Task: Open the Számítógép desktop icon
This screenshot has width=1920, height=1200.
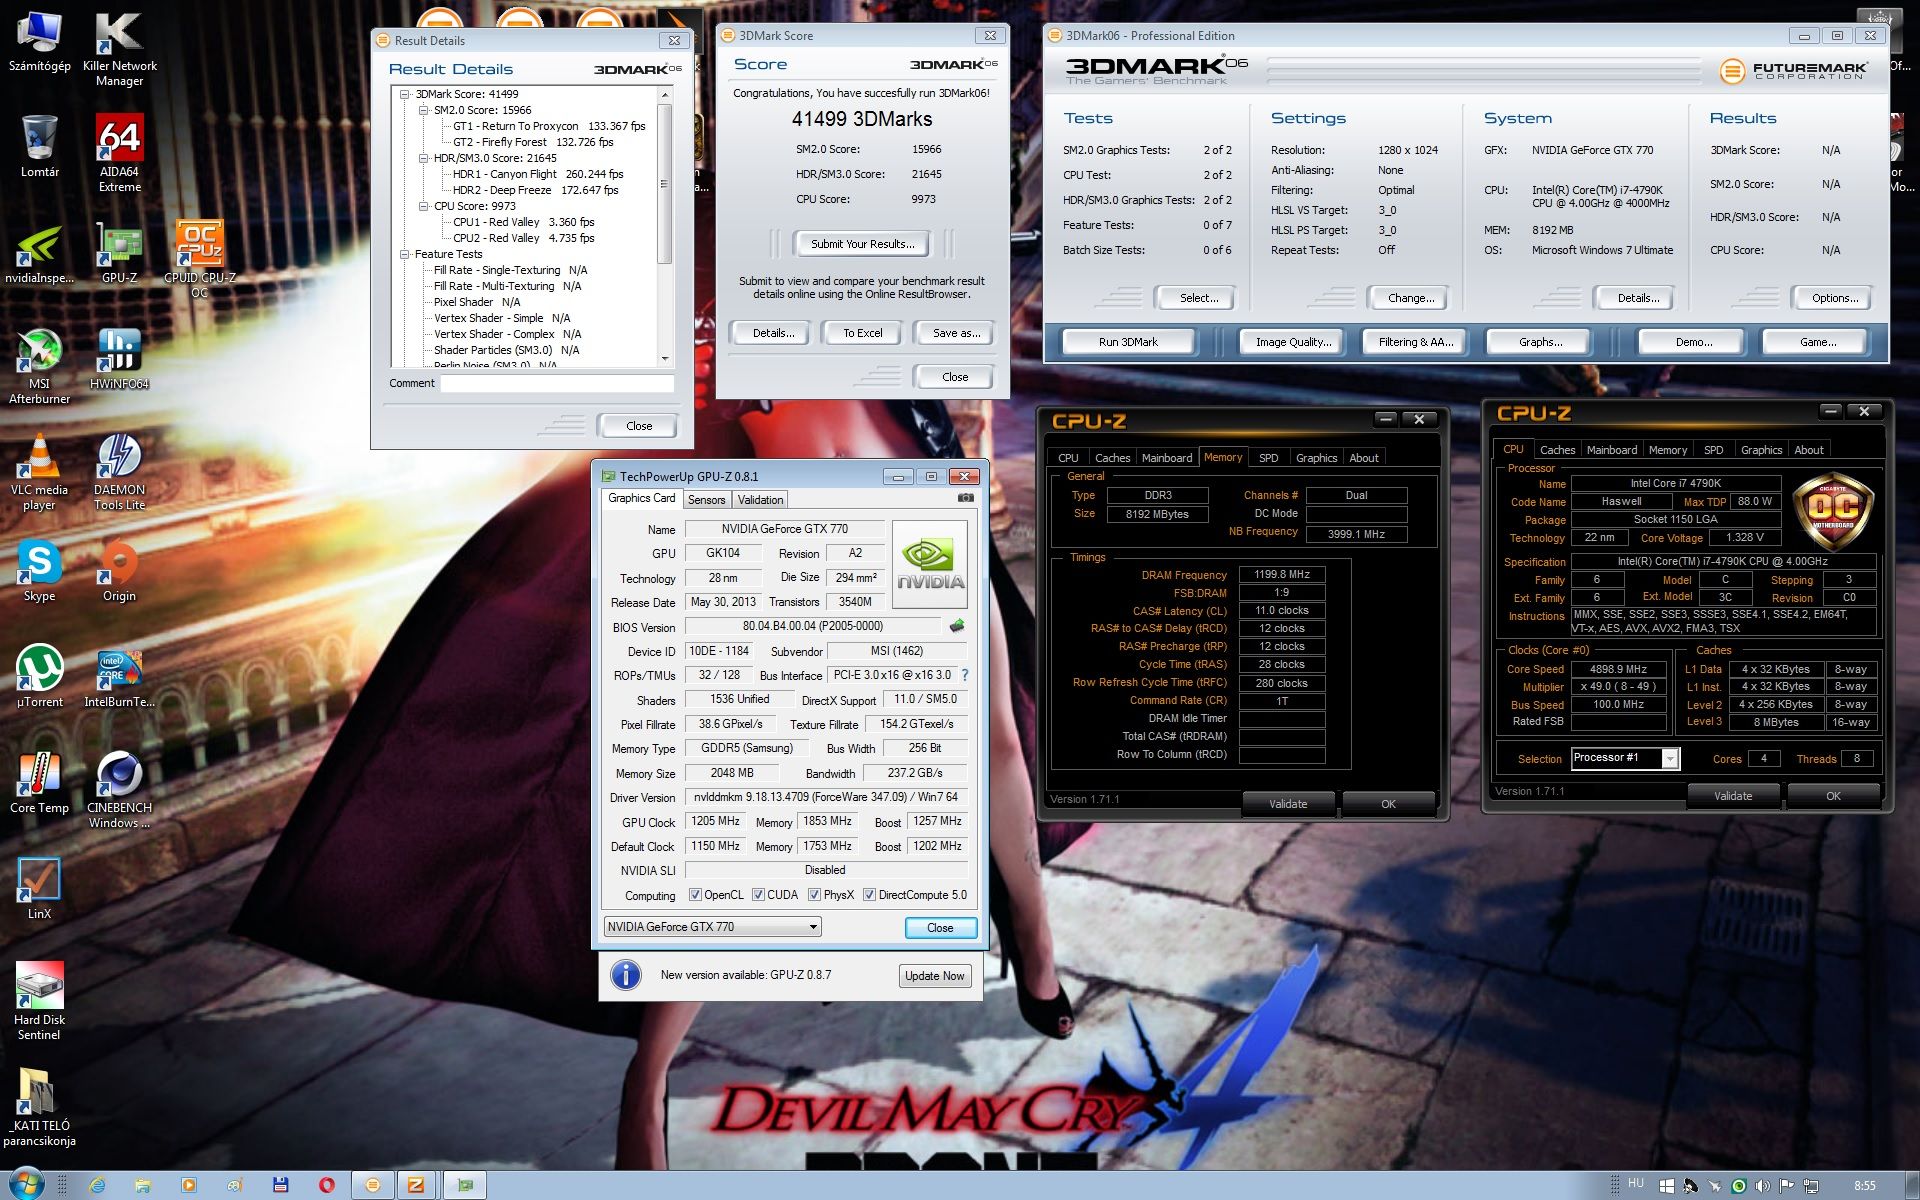Action: click(40, 42)
